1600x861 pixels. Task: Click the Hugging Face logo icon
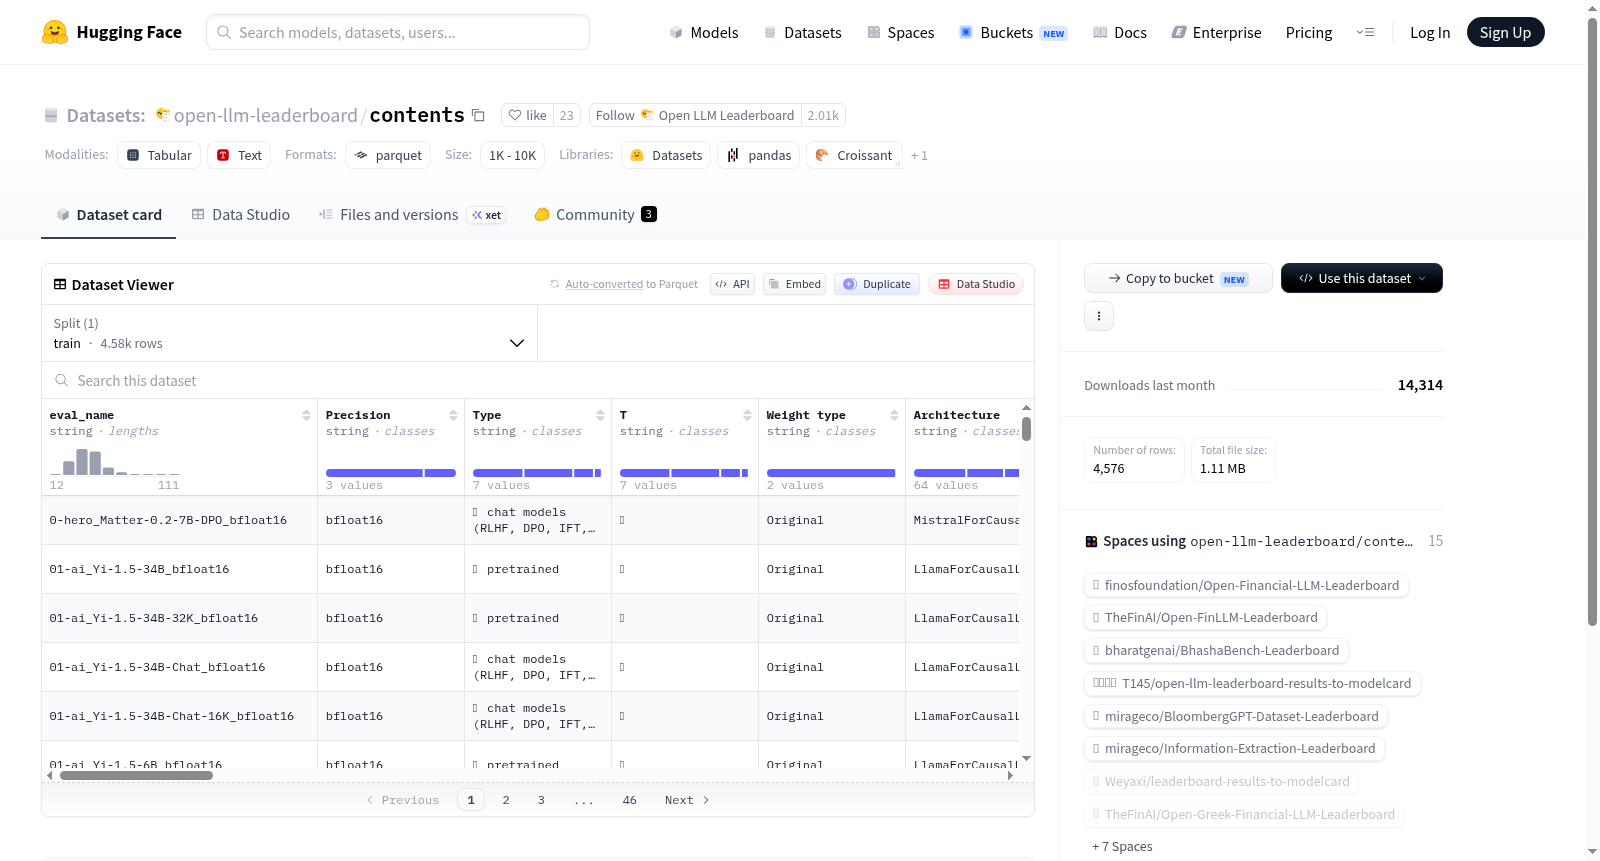tap(55, 32)
